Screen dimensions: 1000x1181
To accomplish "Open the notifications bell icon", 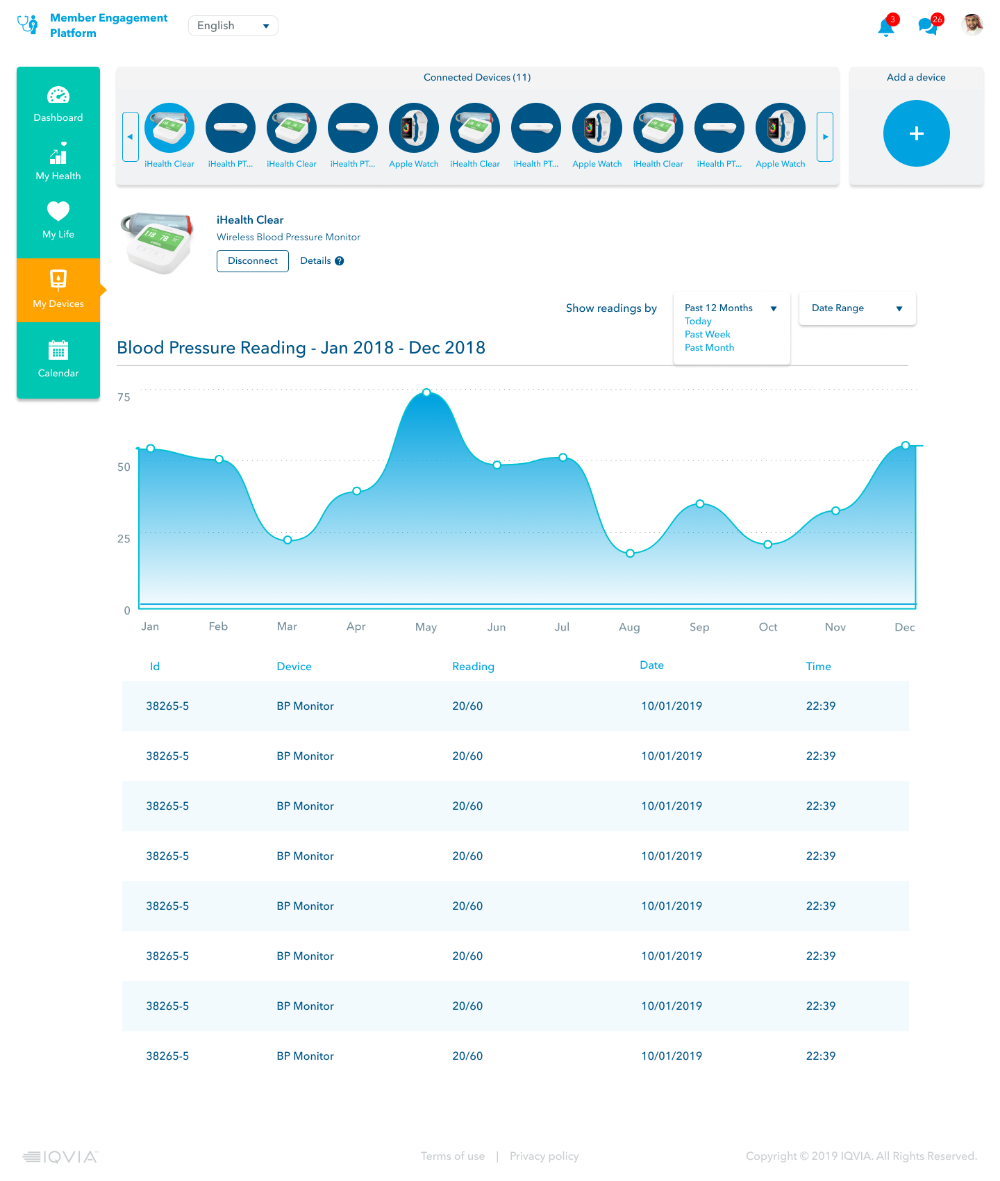I will point(886,27).
